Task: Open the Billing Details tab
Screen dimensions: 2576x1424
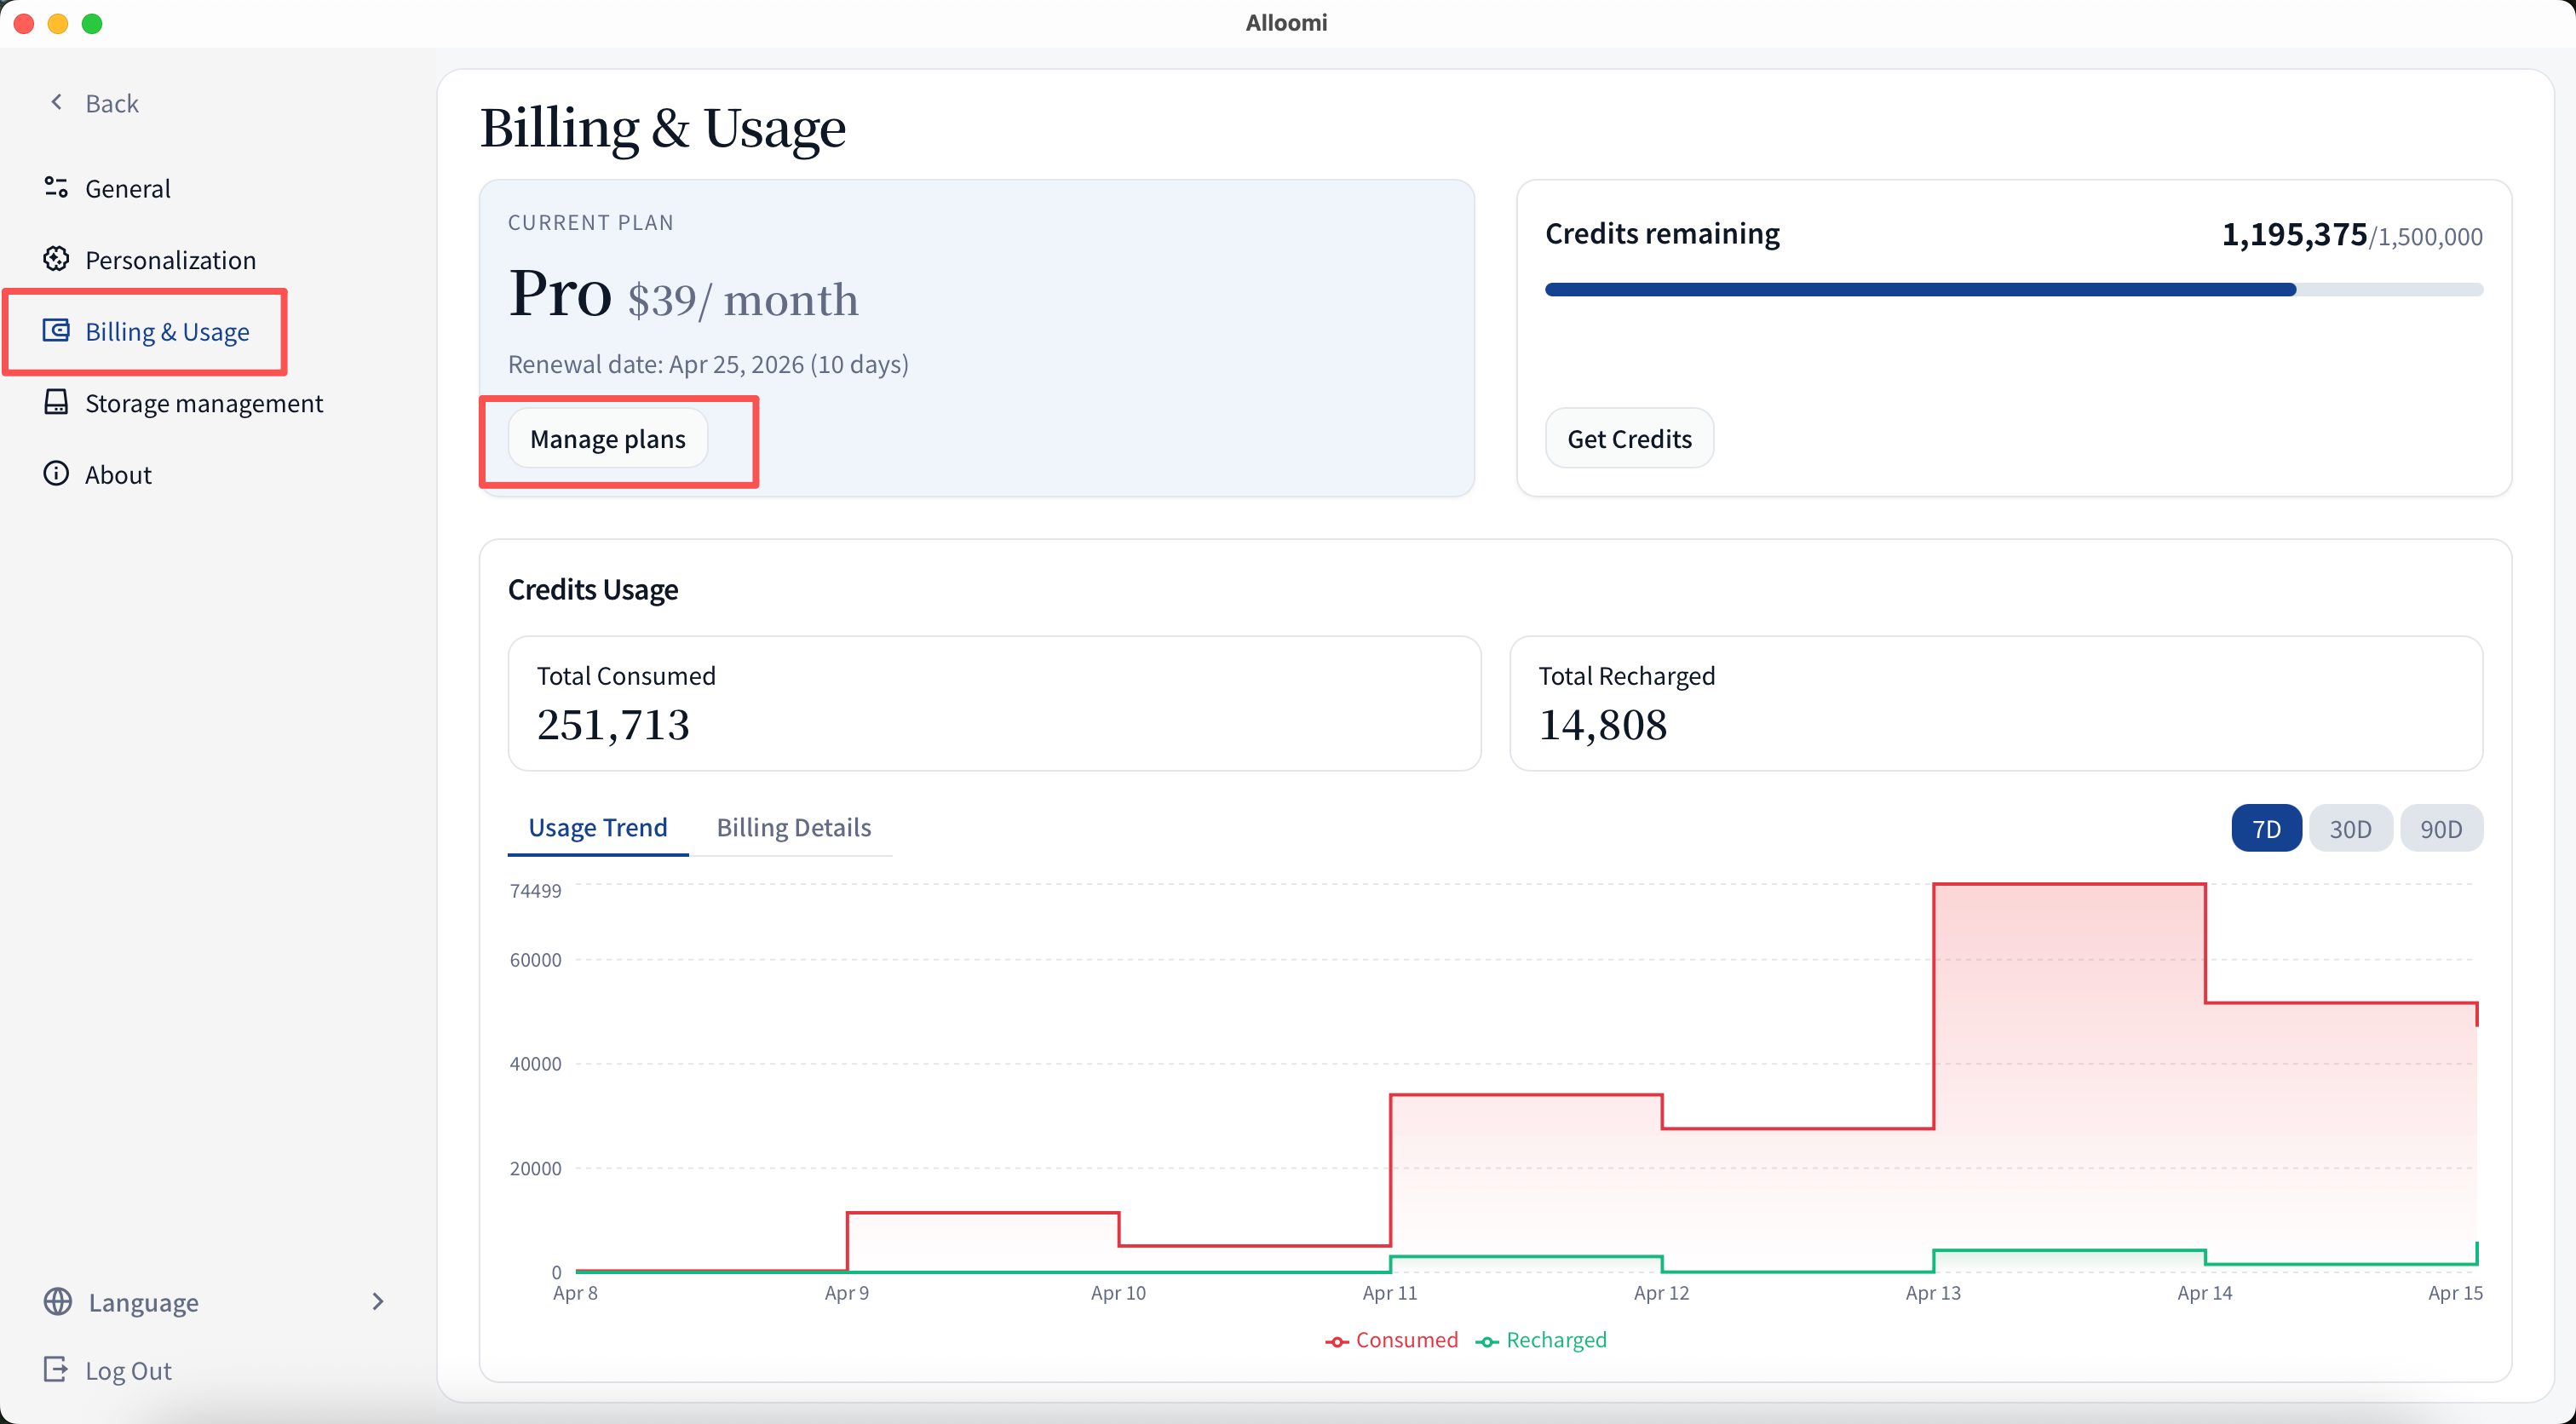Action: [793, 827]
